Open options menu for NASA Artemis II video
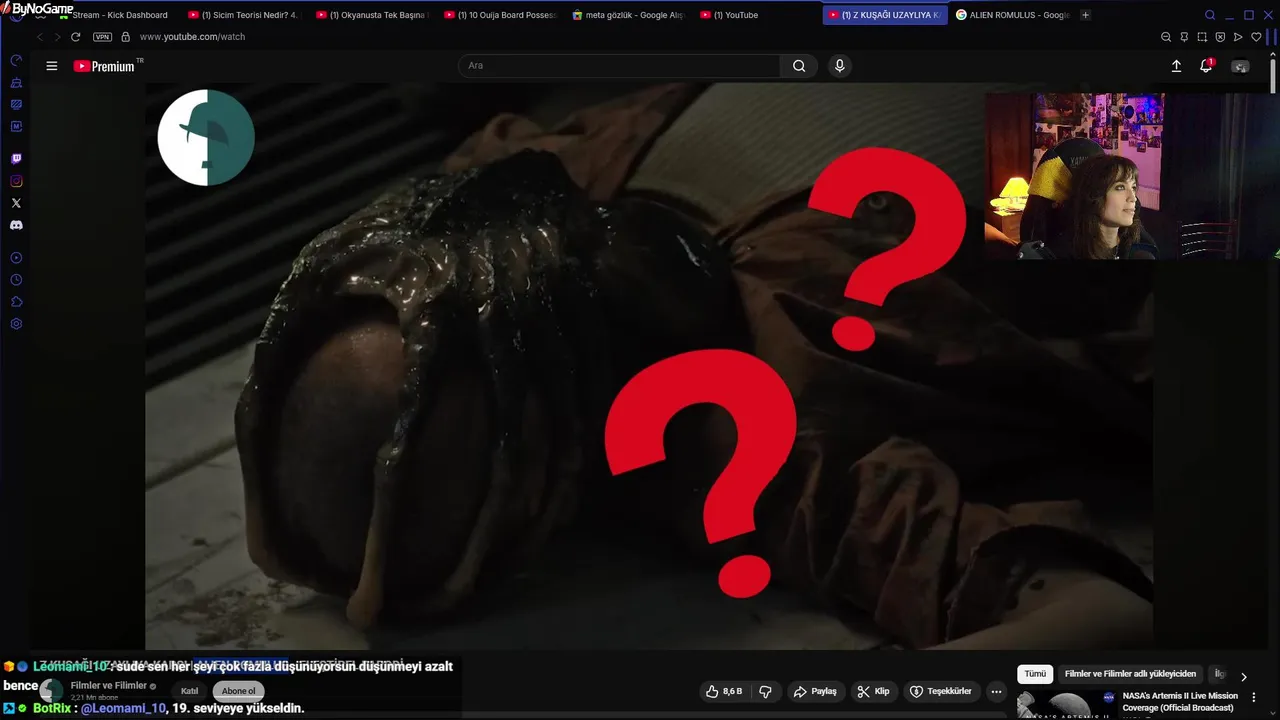 click(1254, 697)
